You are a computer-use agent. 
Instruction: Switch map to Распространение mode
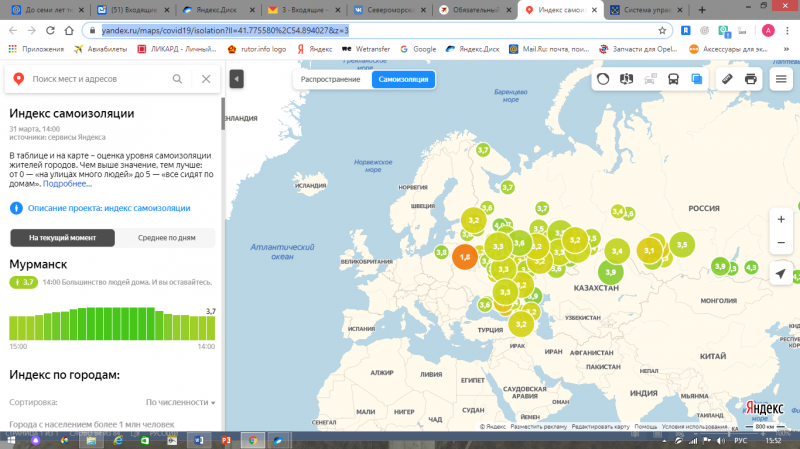pyautogui.click(x=331, y=79)
